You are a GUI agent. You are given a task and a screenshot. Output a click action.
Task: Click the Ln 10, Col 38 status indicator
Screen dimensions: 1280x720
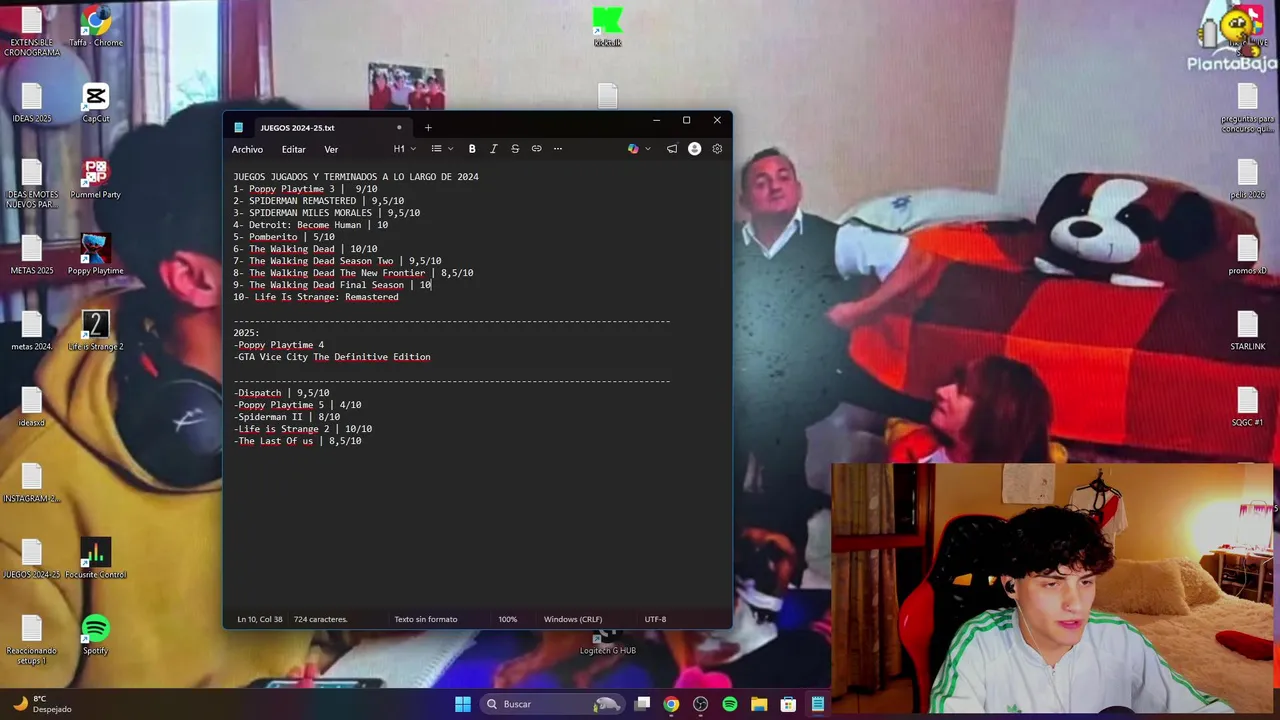(259, 619)
